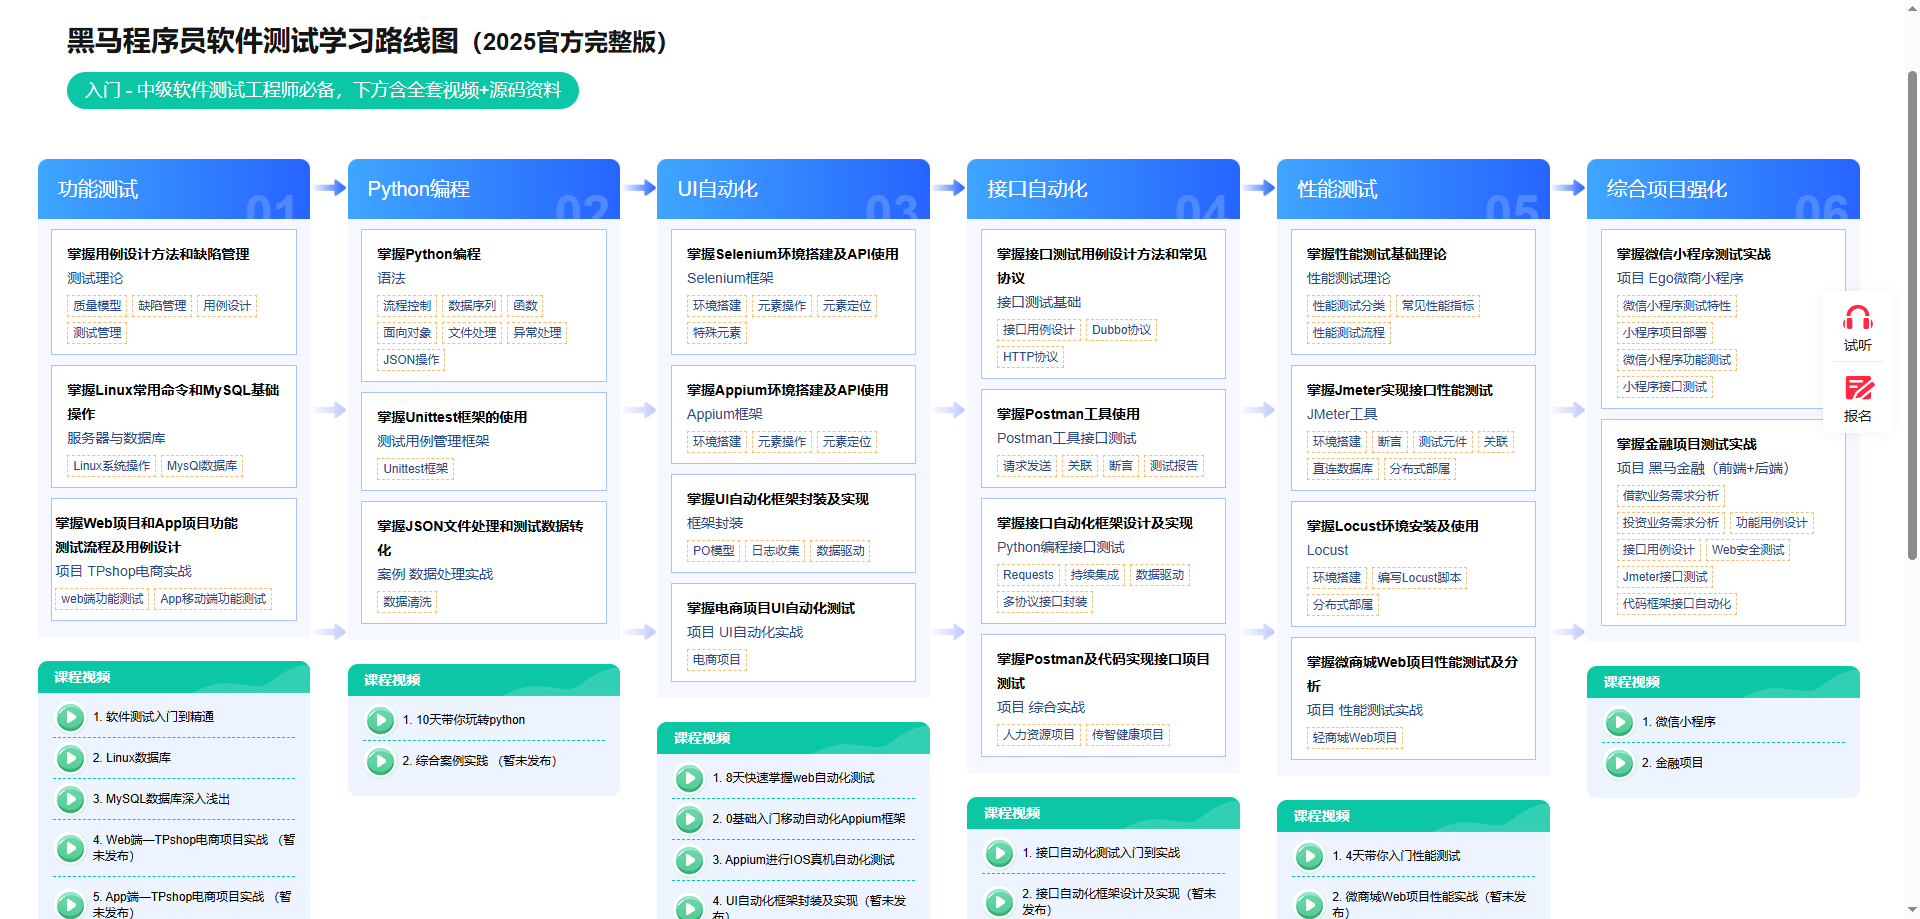Viewport: 1920px width, 919px height.
Task: Play 4天带你入门性能测试 video
Action: (x=1309, y=856)
